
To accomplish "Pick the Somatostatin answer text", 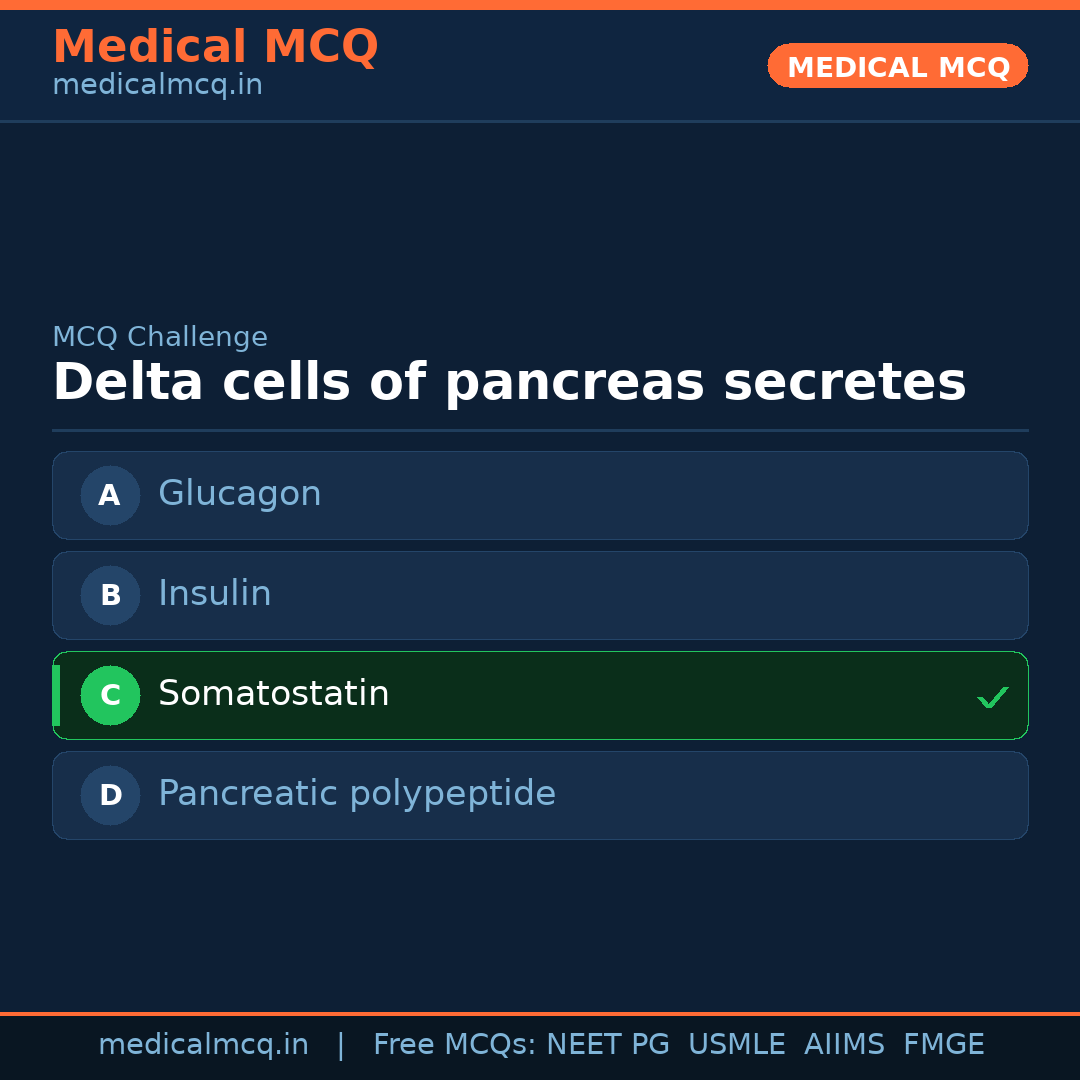I will 274,694.
